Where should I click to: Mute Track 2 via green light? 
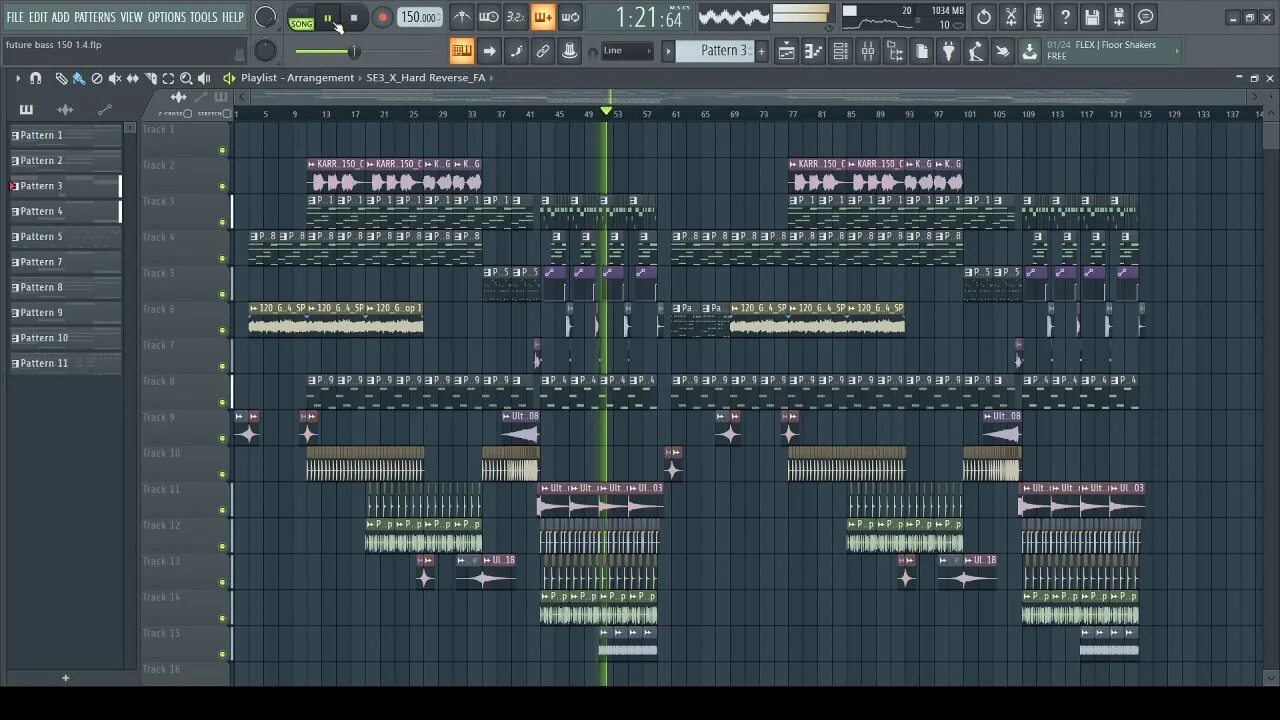tap(222, 187)
